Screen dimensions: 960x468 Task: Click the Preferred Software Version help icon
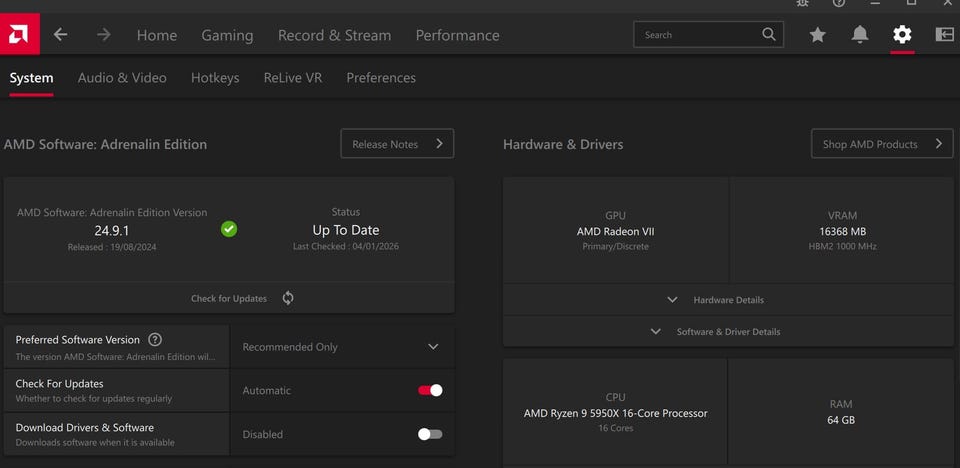155,340
